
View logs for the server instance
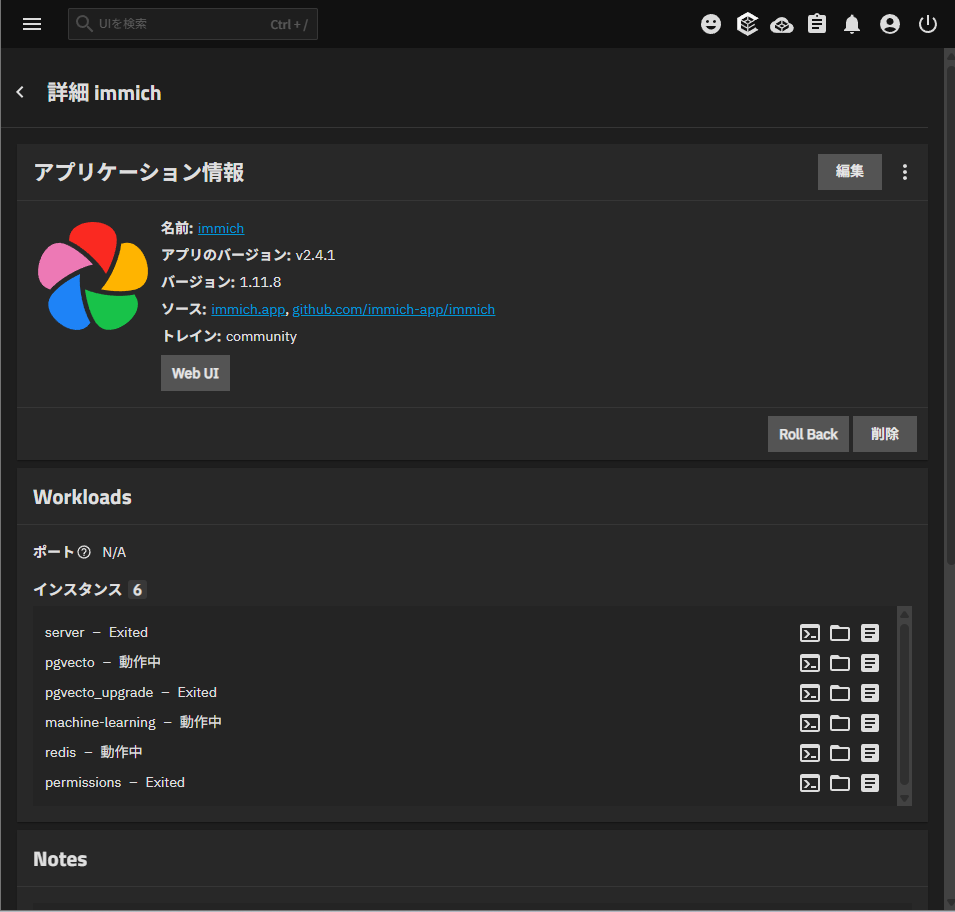870,633
